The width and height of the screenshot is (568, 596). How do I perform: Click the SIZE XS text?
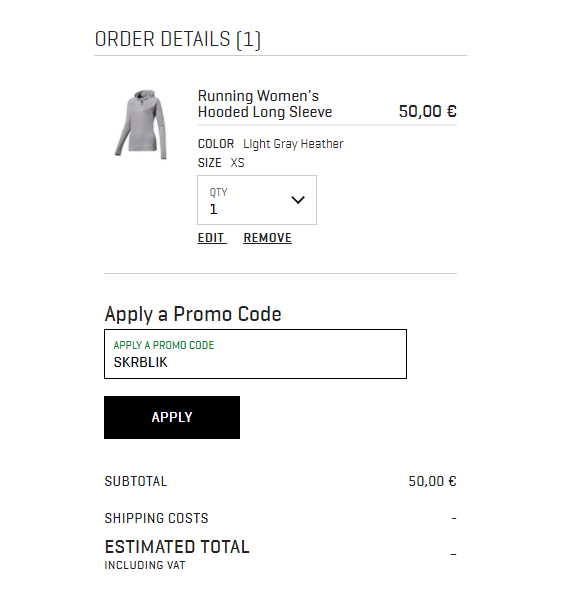pyautogui.click(x=221, y=163)
